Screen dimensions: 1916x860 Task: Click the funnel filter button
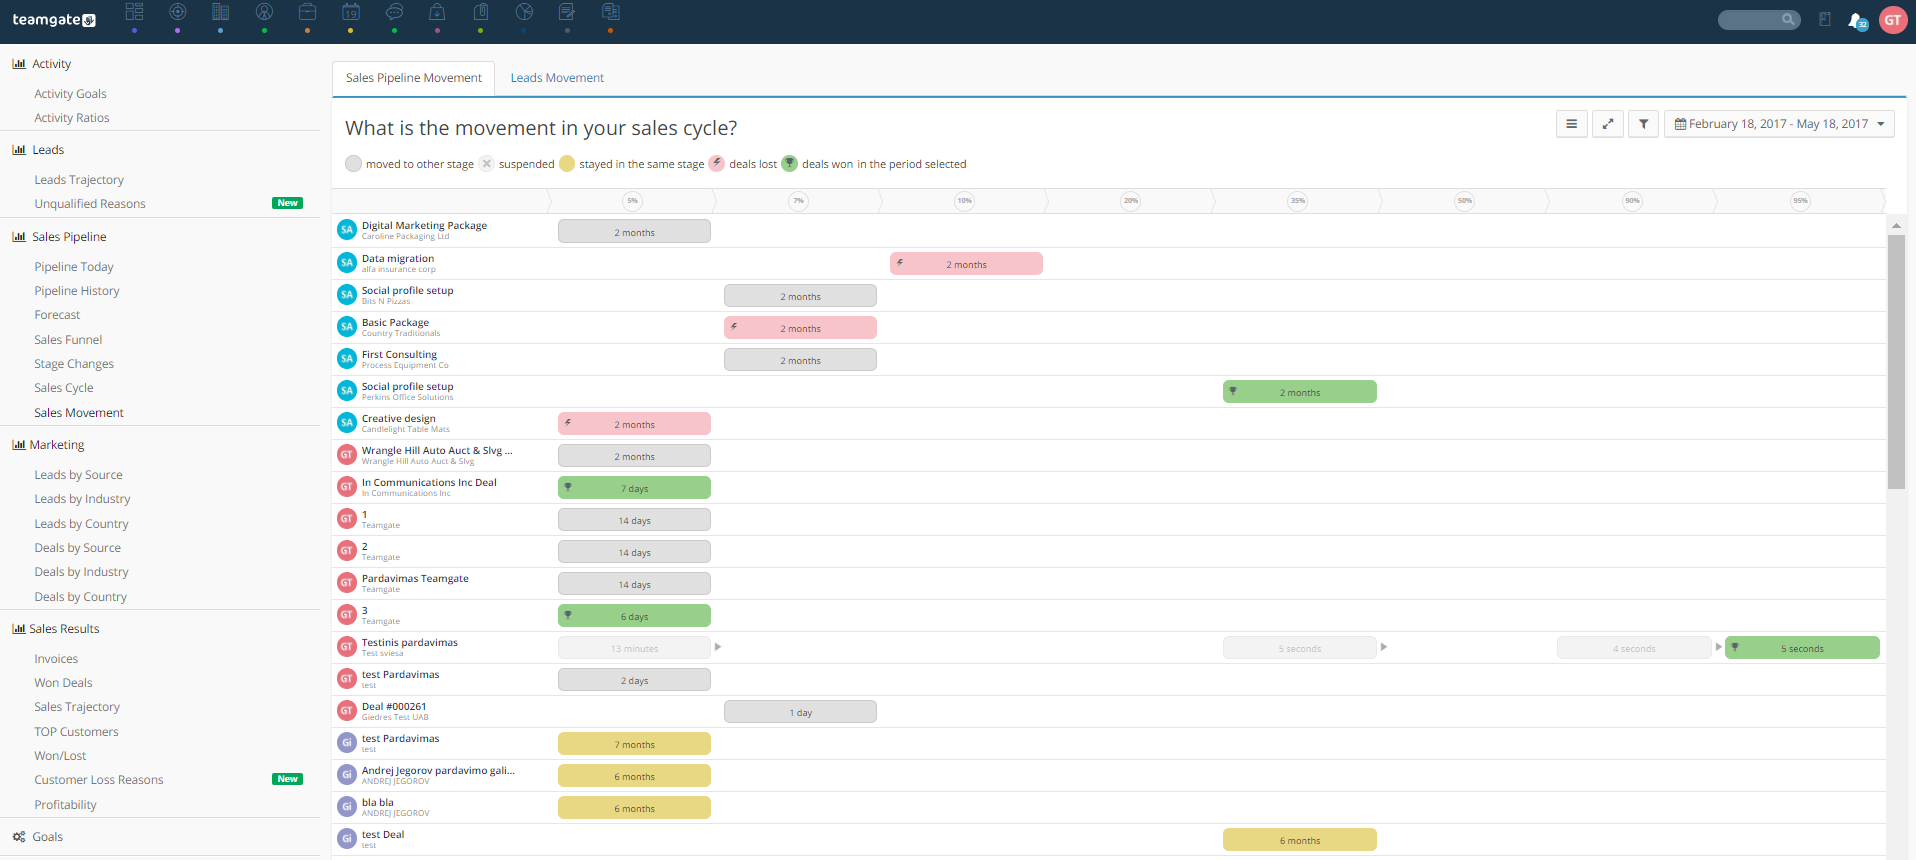click(1643, 124)
